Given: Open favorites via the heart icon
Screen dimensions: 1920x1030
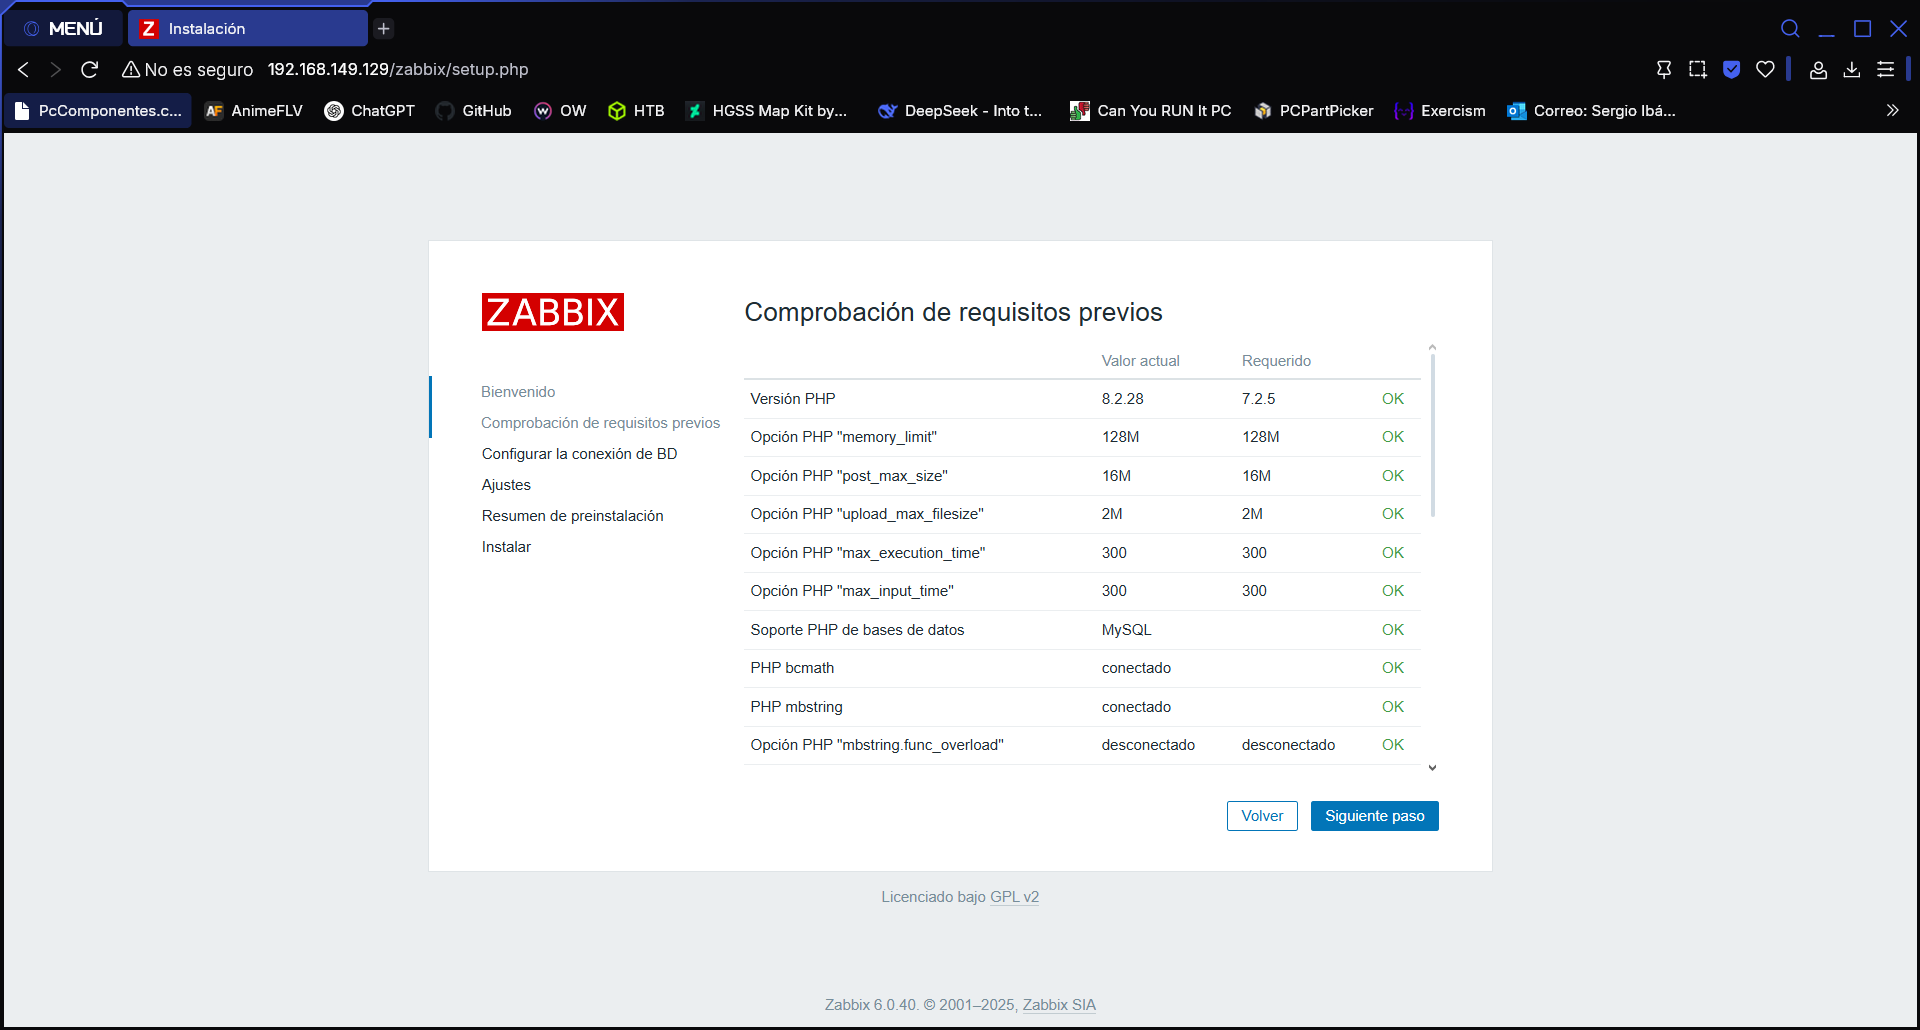Looking at the screenshot, I should point(1765,69).
